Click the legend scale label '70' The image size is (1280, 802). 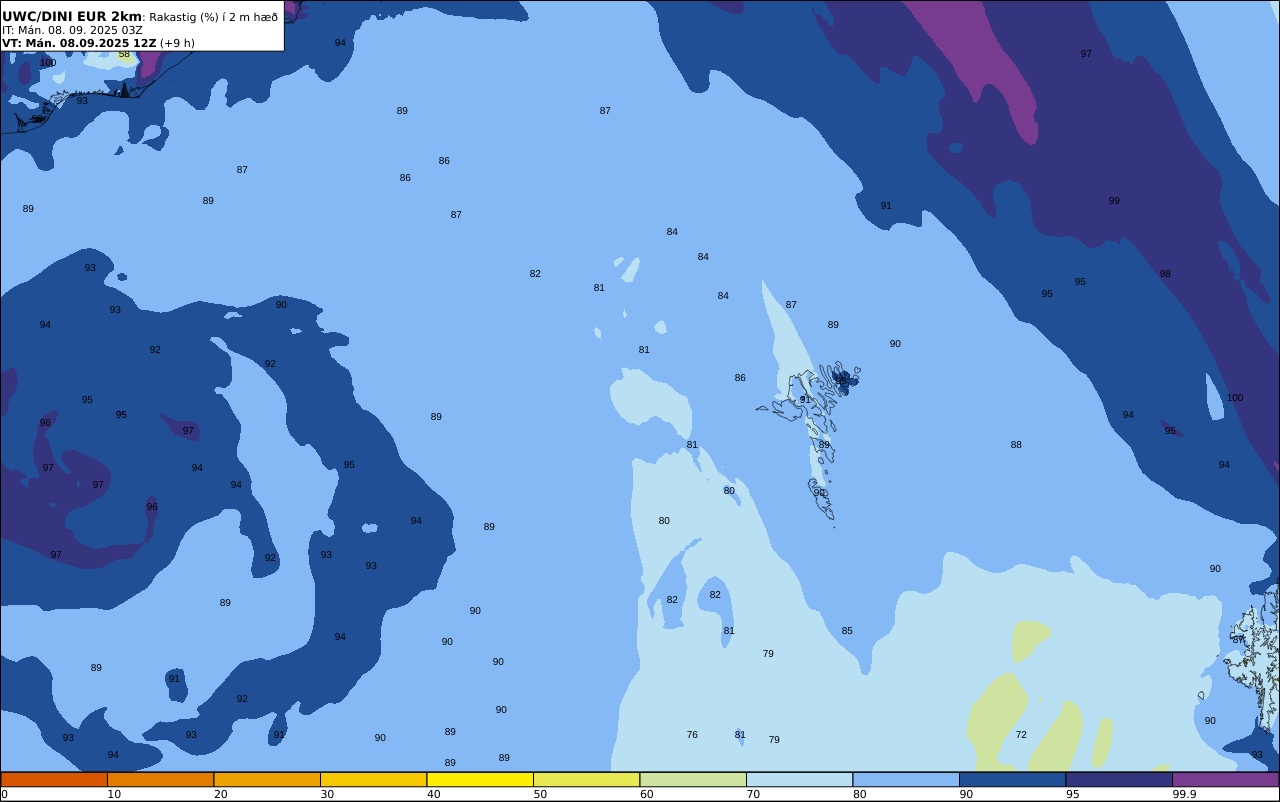[x=753, y=794]
